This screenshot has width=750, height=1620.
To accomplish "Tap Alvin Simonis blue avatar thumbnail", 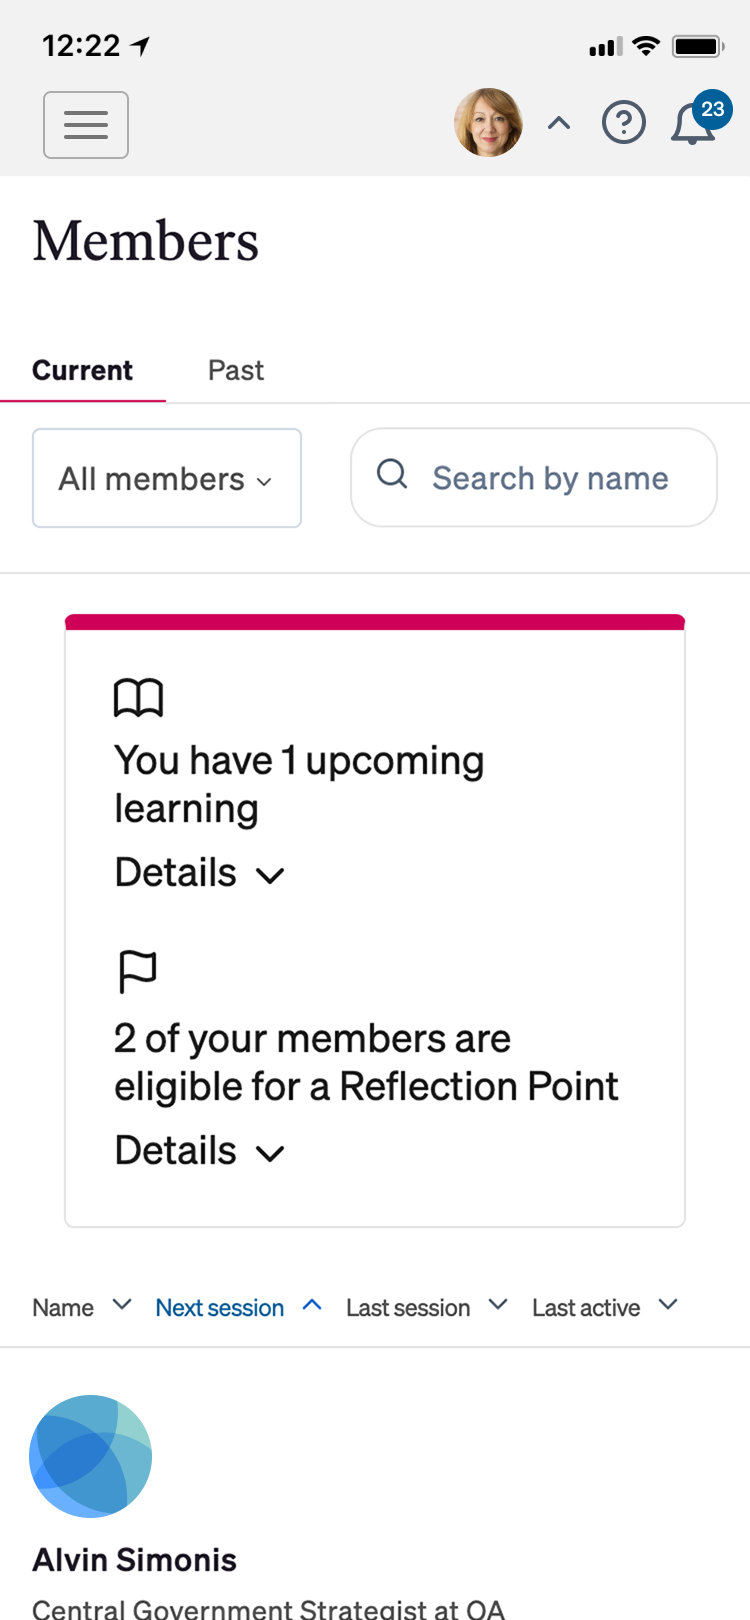I will pyautogui.click(x=91, y=1455).
